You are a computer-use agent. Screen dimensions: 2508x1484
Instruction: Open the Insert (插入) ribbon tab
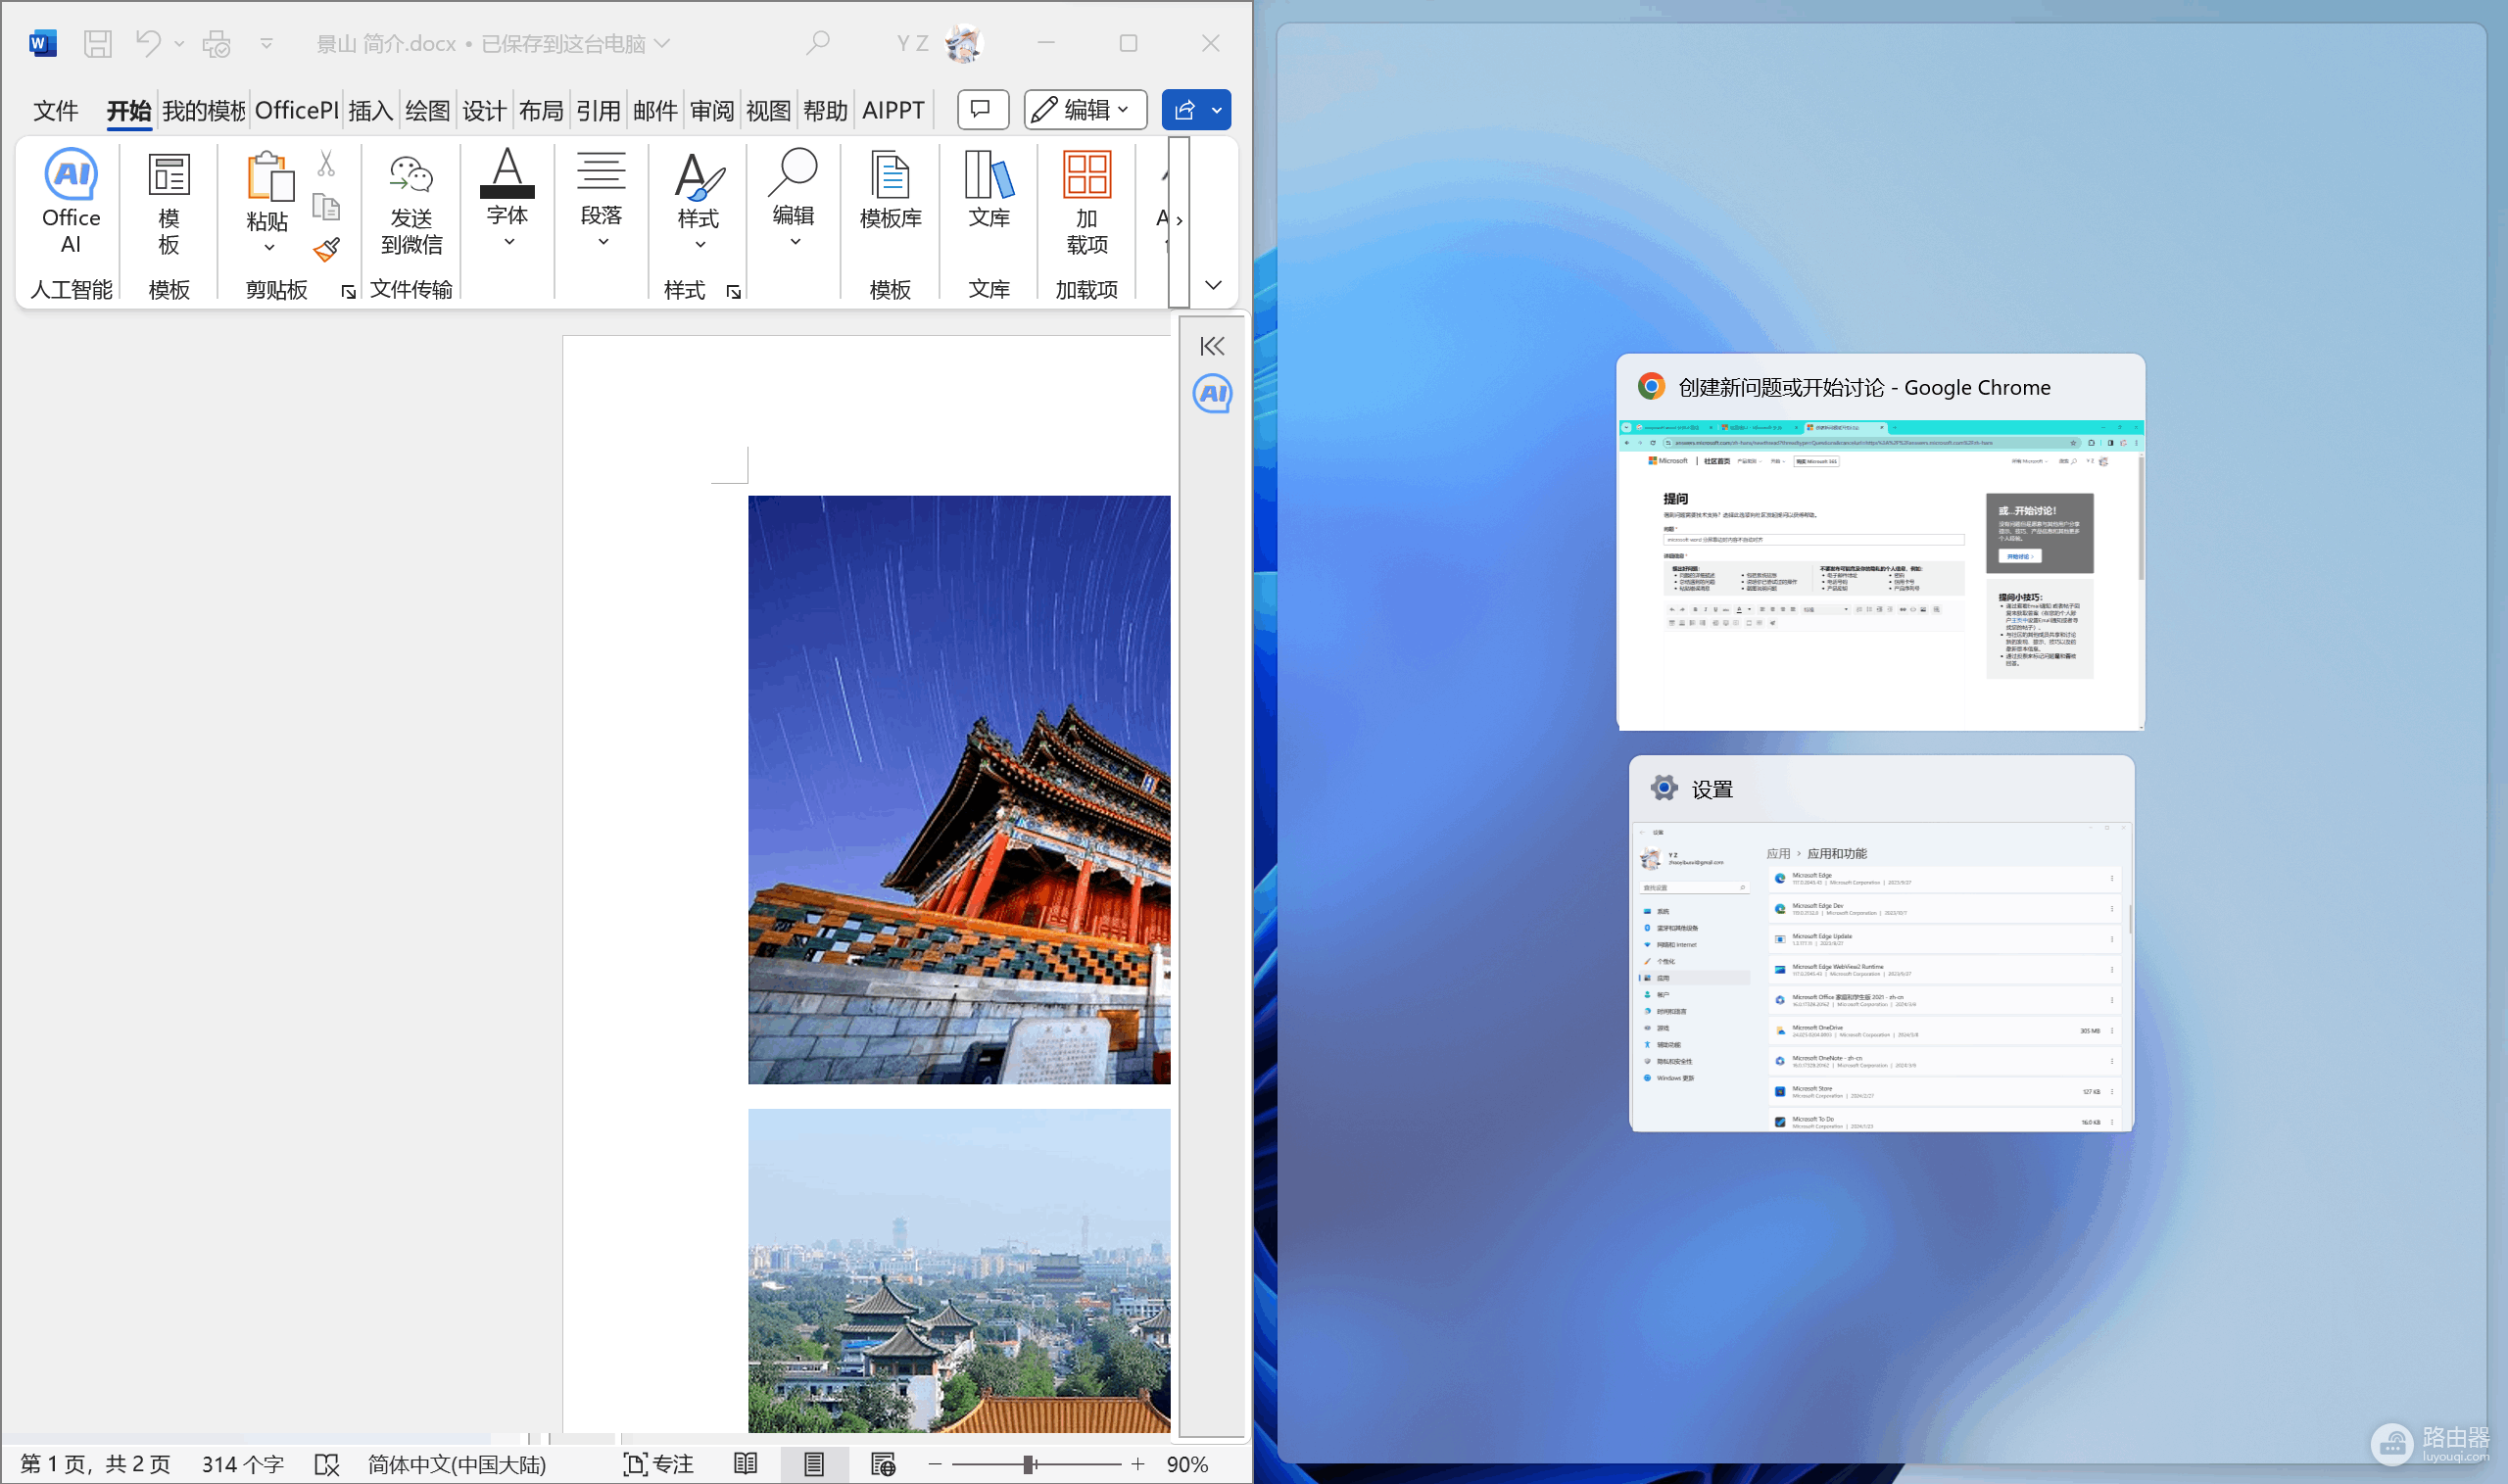(x=370, y=110)
